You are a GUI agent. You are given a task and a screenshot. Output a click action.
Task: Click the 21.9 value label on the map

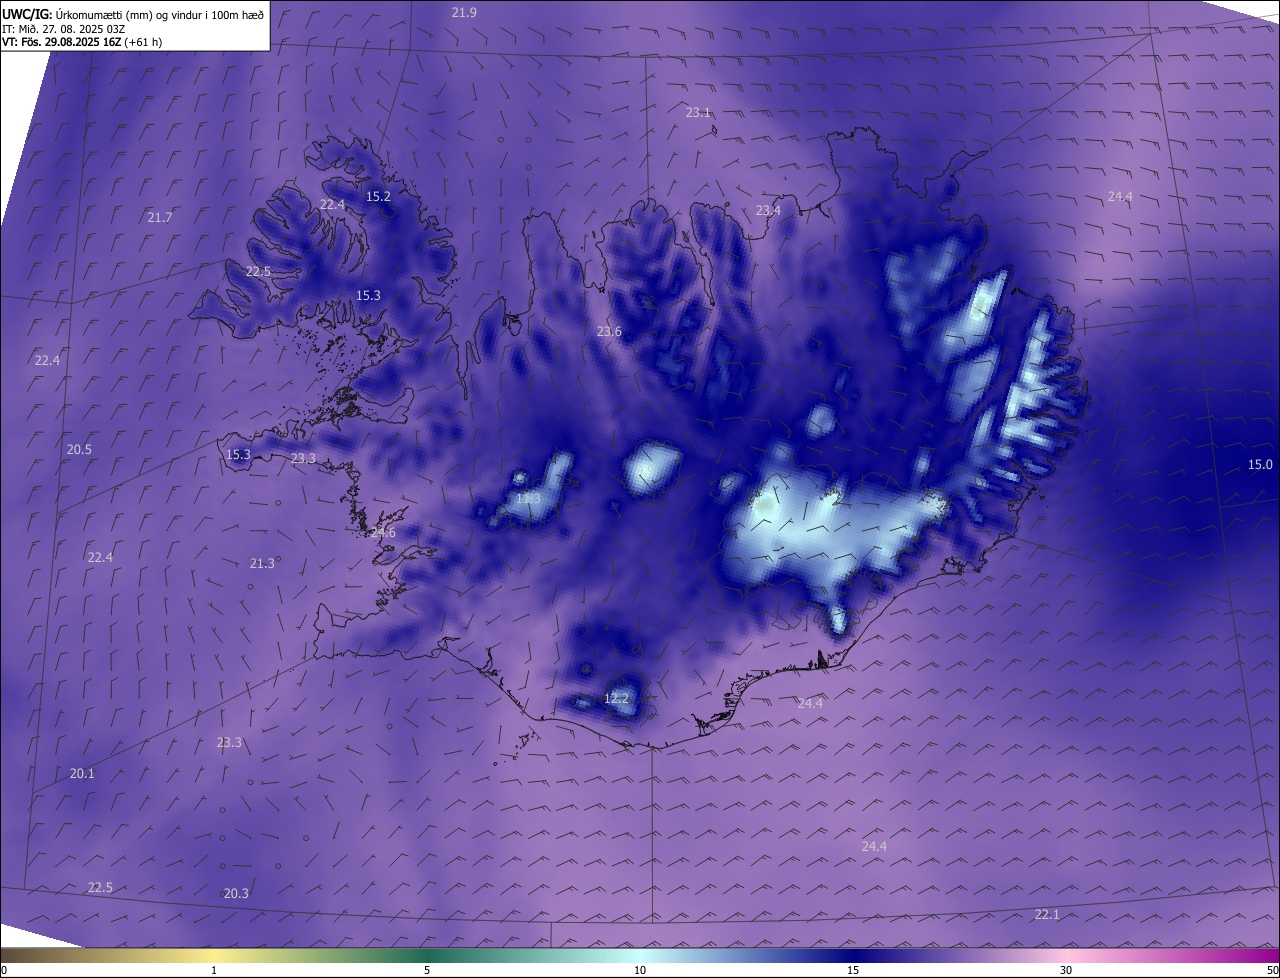pos(464,12)
